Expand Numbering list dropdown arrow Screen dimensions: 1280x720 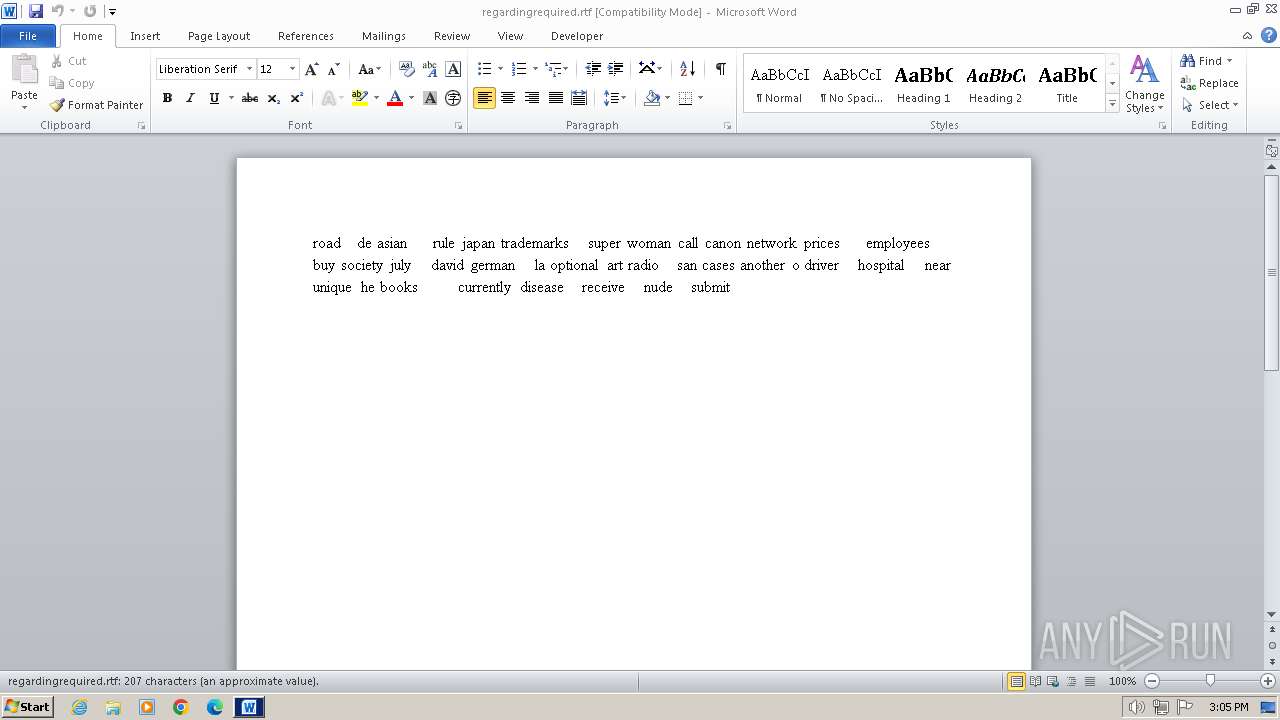click(535, 69)
